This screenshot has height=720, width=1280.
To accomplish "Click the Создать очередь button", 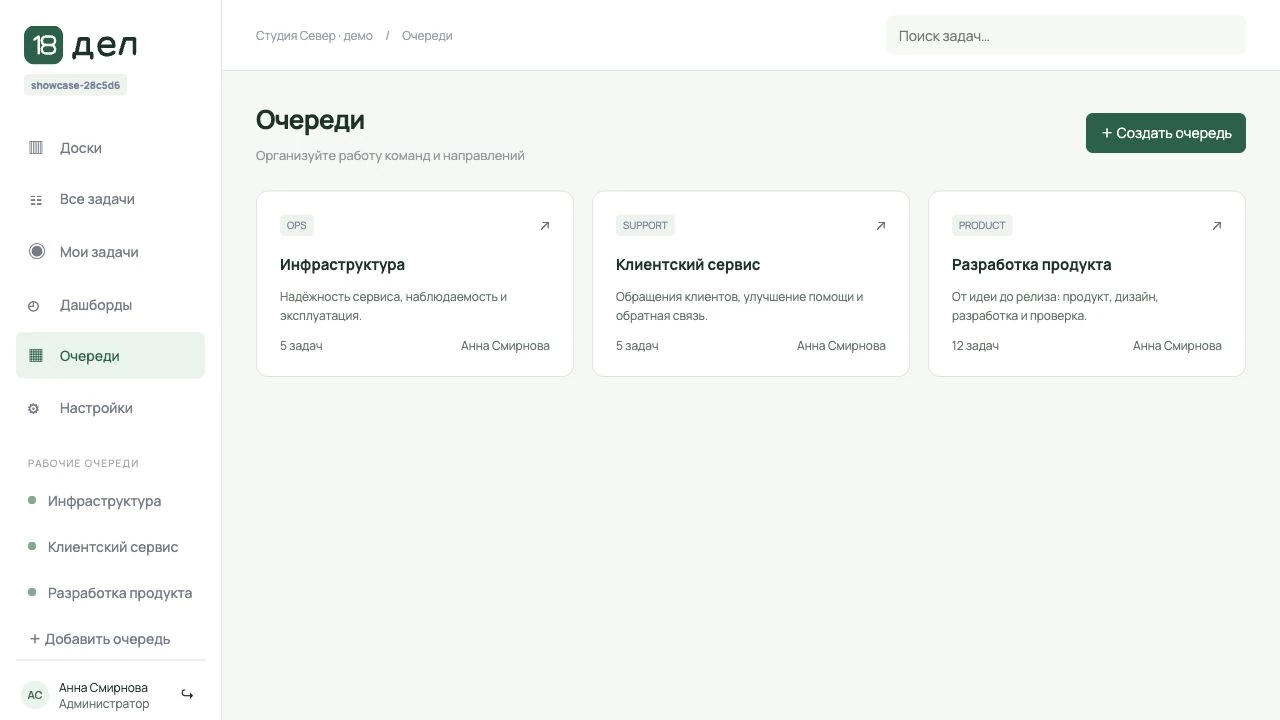I will 1166,133.
